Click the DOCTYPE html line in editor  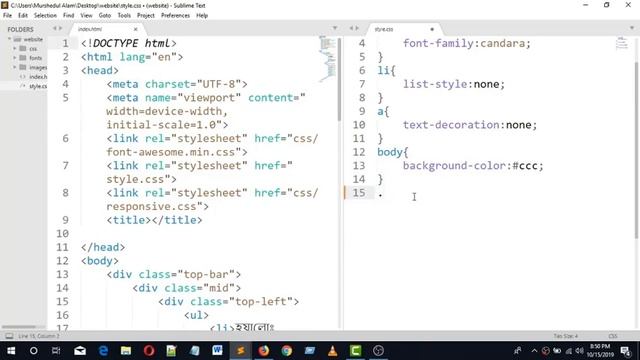point(129,43)
